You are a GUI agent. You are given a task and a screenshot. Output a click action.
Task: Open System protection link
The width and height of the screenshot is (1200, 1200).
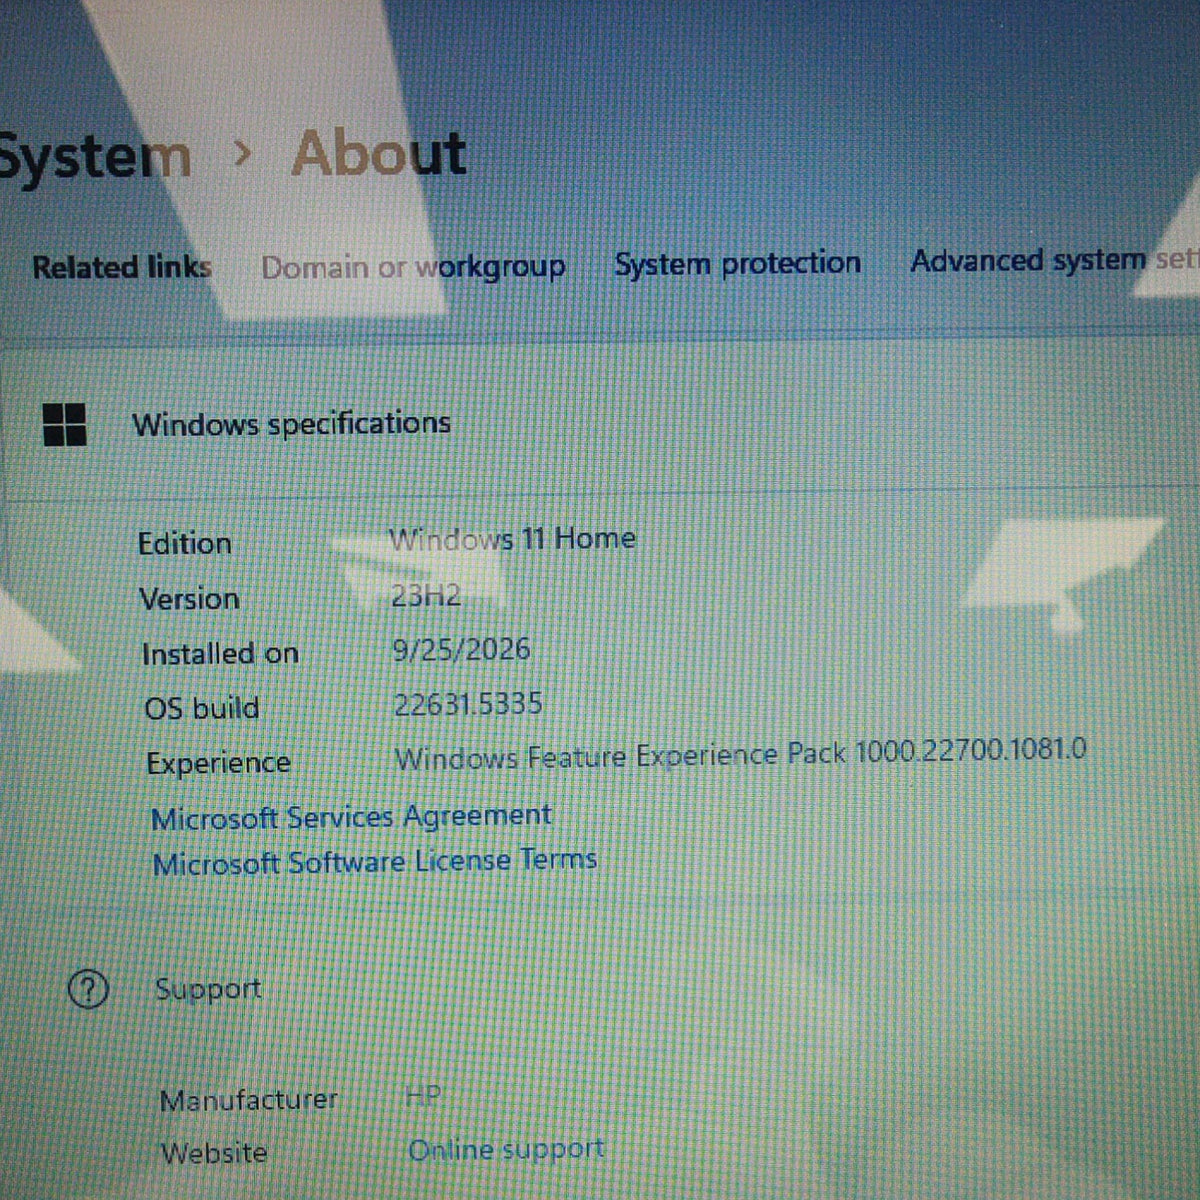(x=737, y=263)
